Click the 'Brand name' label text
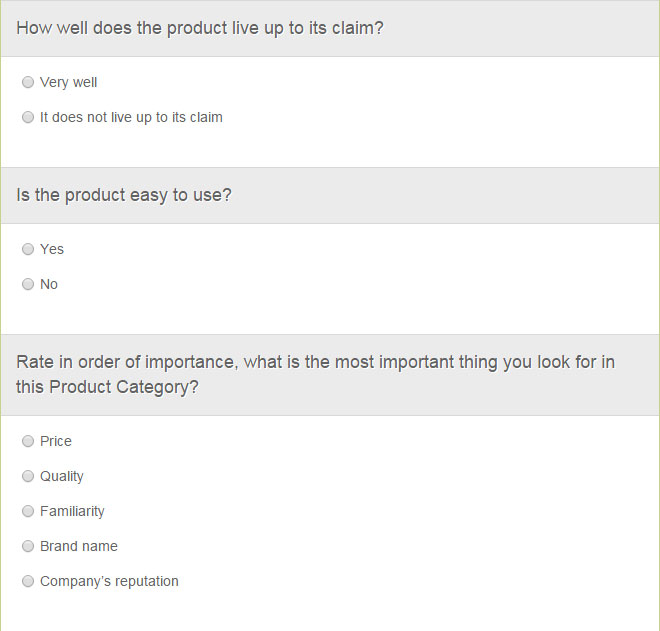The width and height of the screenshot is (660, 631). point(79,546)
